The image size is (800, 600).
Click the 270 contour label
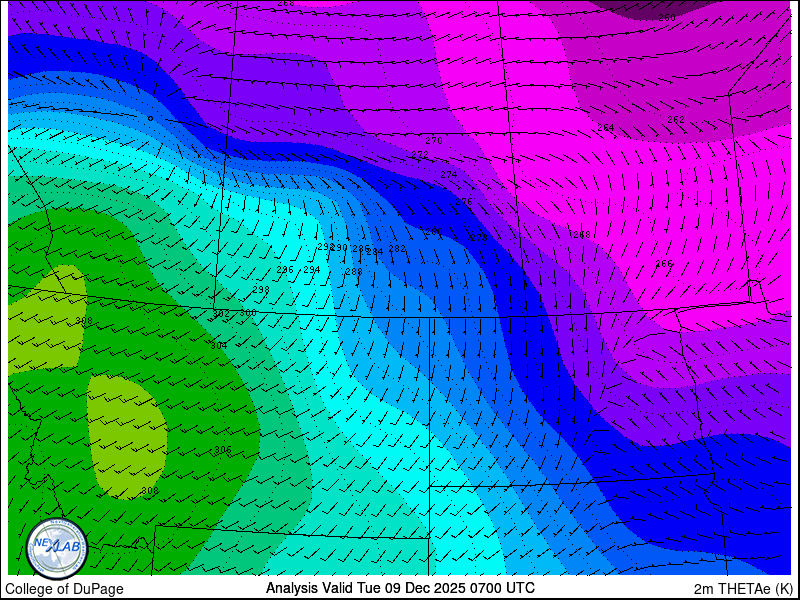(x=434, y=141)
